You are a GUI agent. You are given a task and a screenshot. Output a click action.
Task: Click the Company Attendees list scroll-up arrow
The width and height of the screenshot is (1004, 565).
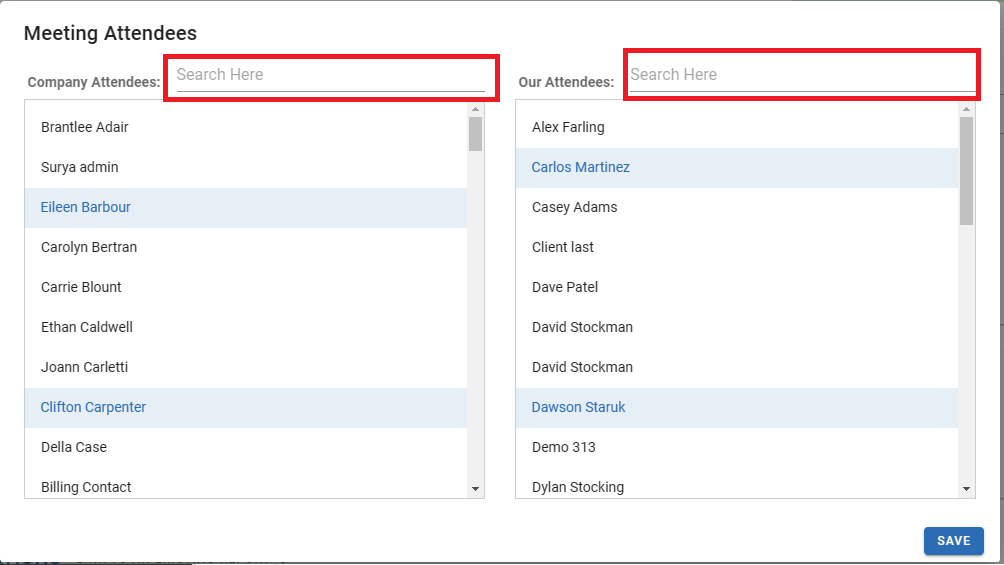(475, 109)
